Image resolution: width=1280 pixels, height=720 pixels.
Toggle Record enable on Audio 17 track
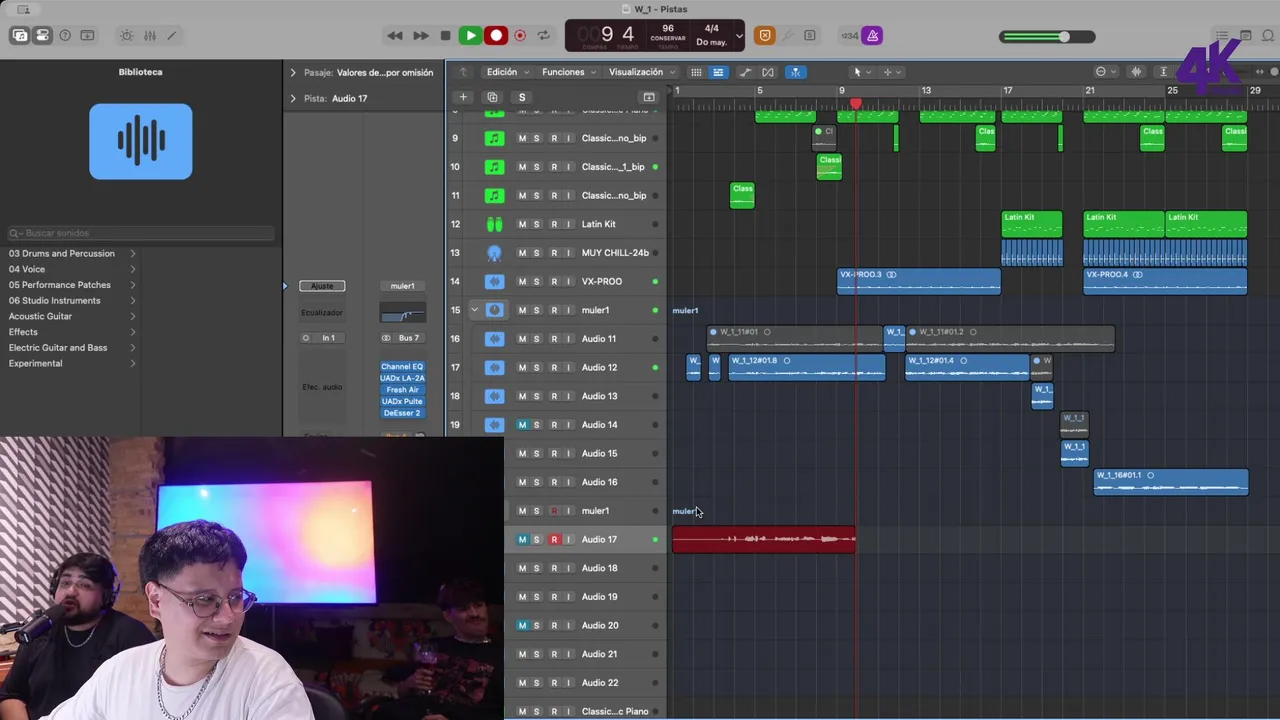(x=554, y=540)
